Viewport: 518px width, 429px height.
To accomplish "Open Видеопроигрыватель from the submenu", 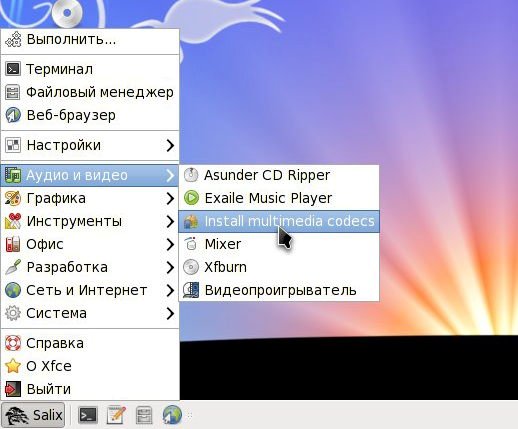I will 279,290.
